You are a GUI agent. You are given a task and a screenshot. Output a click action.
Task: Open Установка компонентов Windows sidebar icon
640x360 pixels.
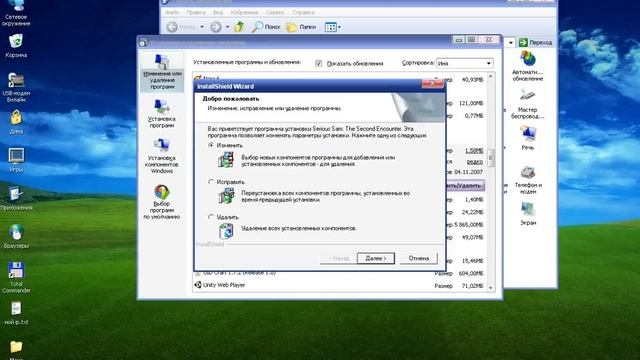[162, 156]
